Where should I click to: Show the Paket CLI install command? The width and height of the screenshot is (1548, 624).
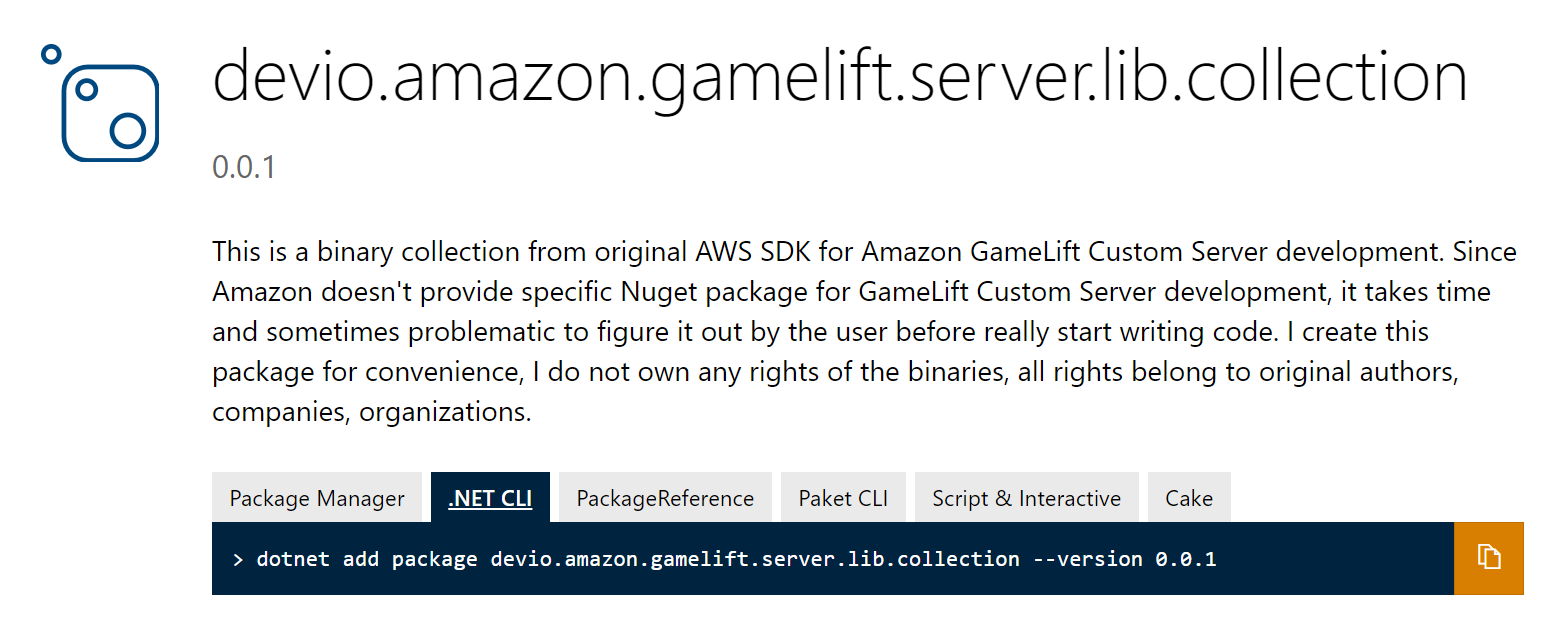(x=843, y=498)
